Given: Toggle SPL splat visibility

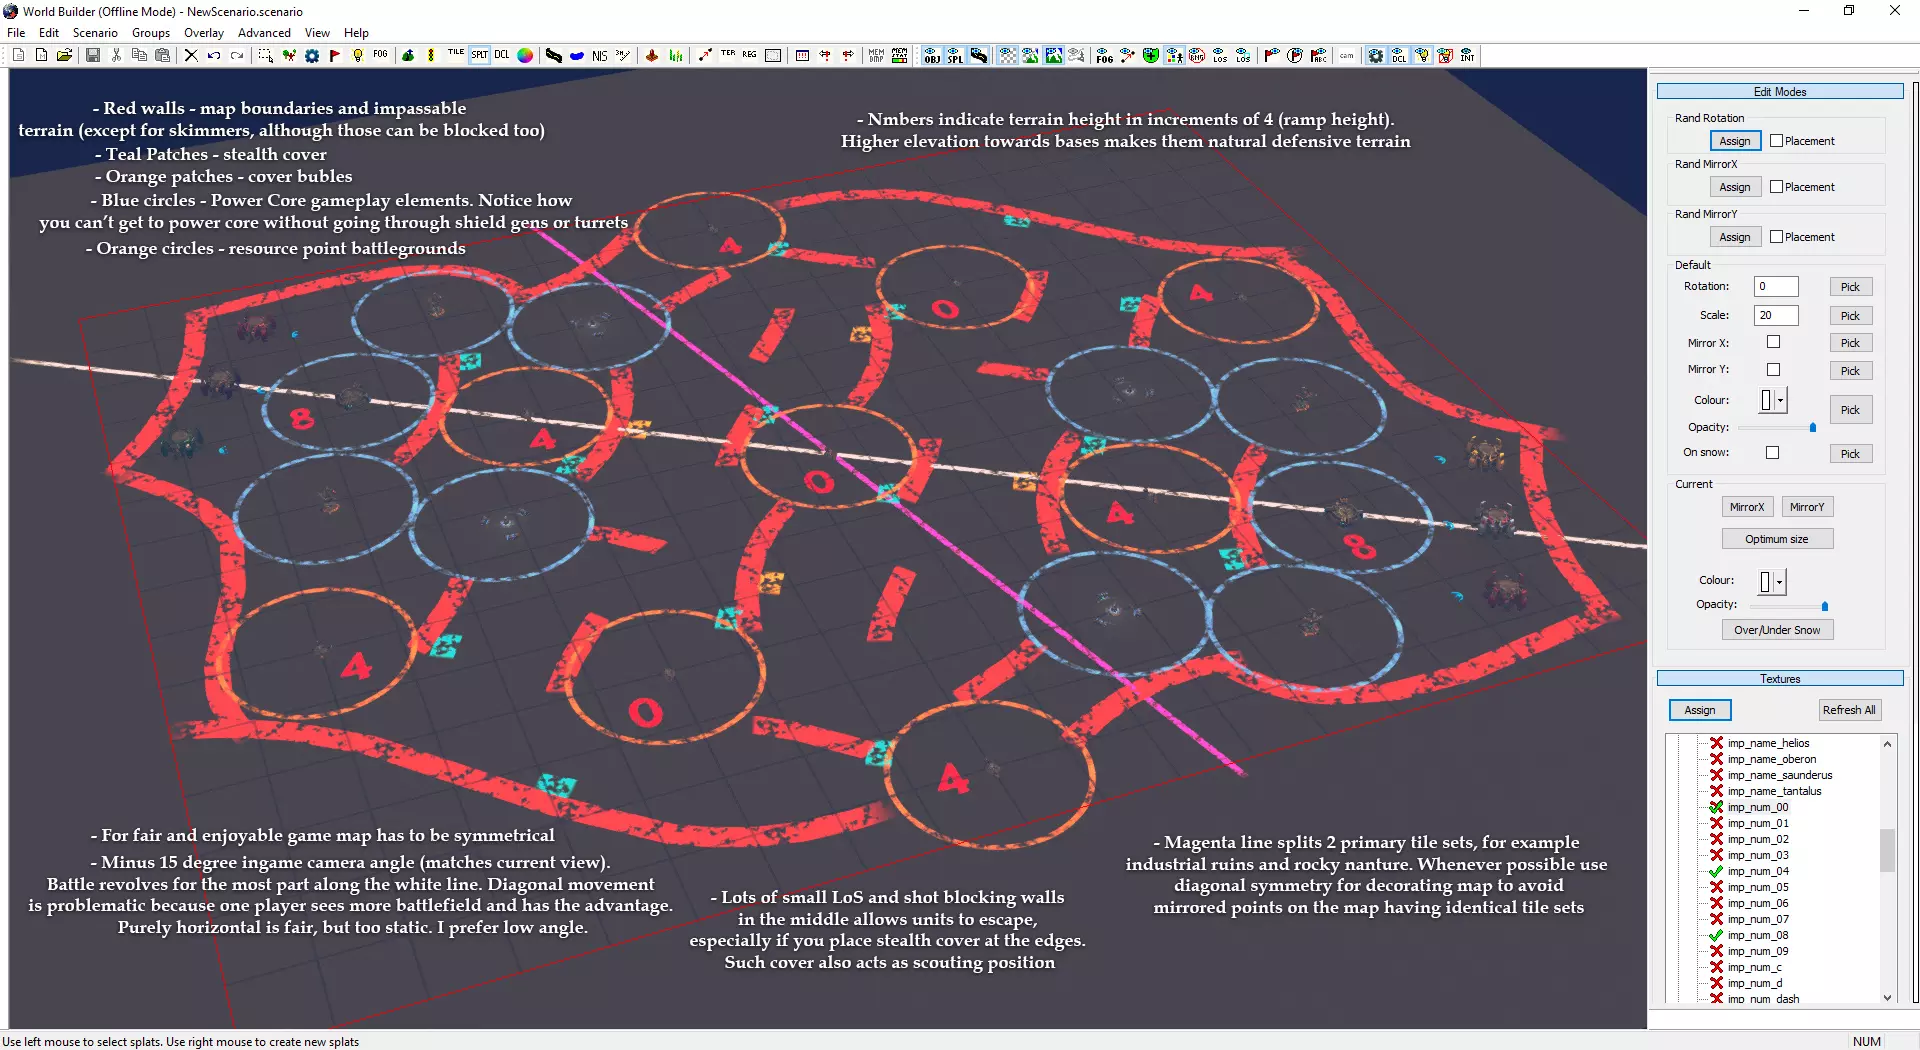Looking at the screenshot, I should pyautogui.click(x=956, y=56).
